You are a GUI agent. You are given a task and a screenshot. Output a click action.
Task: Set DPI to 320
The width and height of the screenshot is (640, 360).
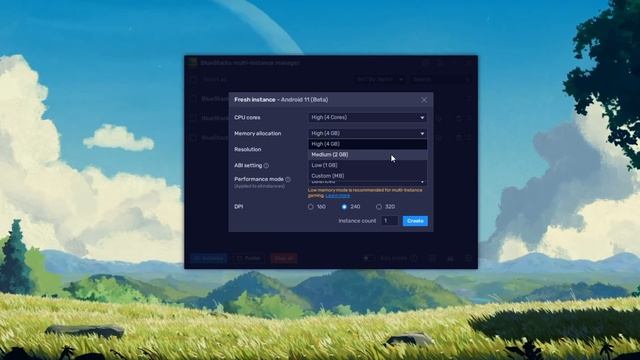(x=379, y=207)
